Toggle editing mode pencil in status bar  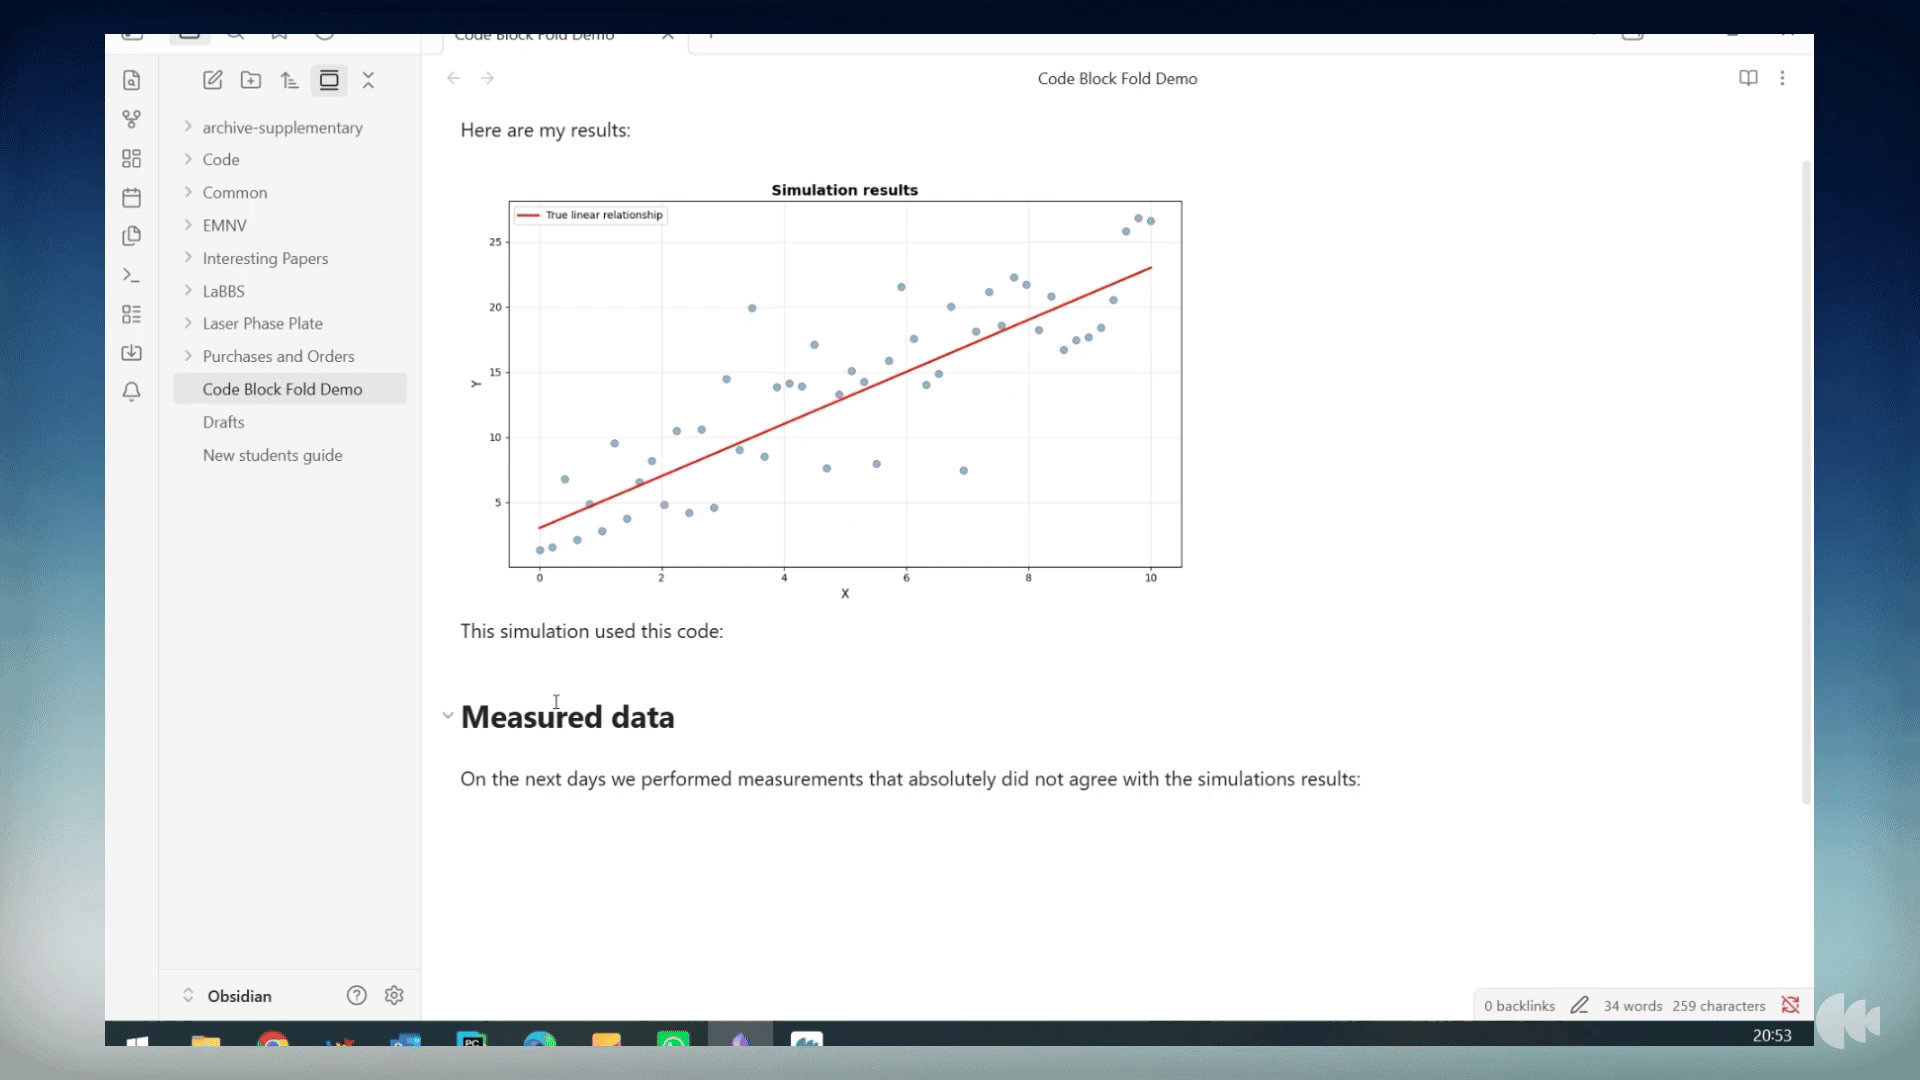click(x=1579, y=1005)
